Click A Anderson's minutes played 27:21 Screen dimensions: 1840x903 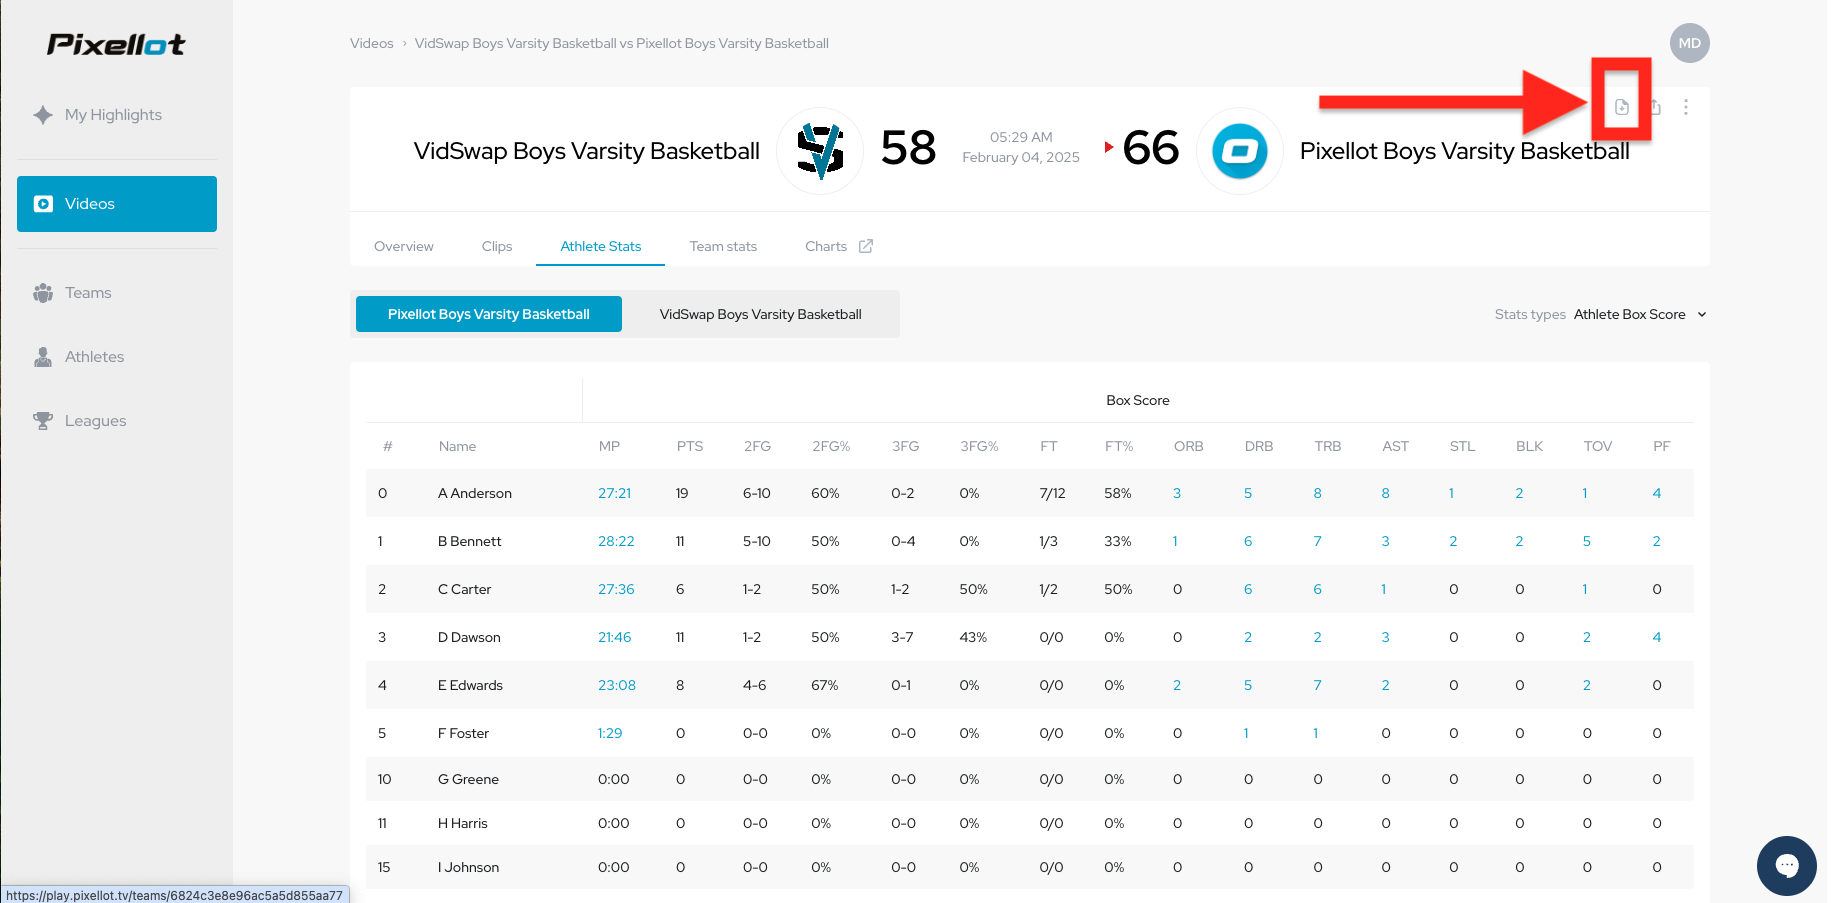point(615,493)
